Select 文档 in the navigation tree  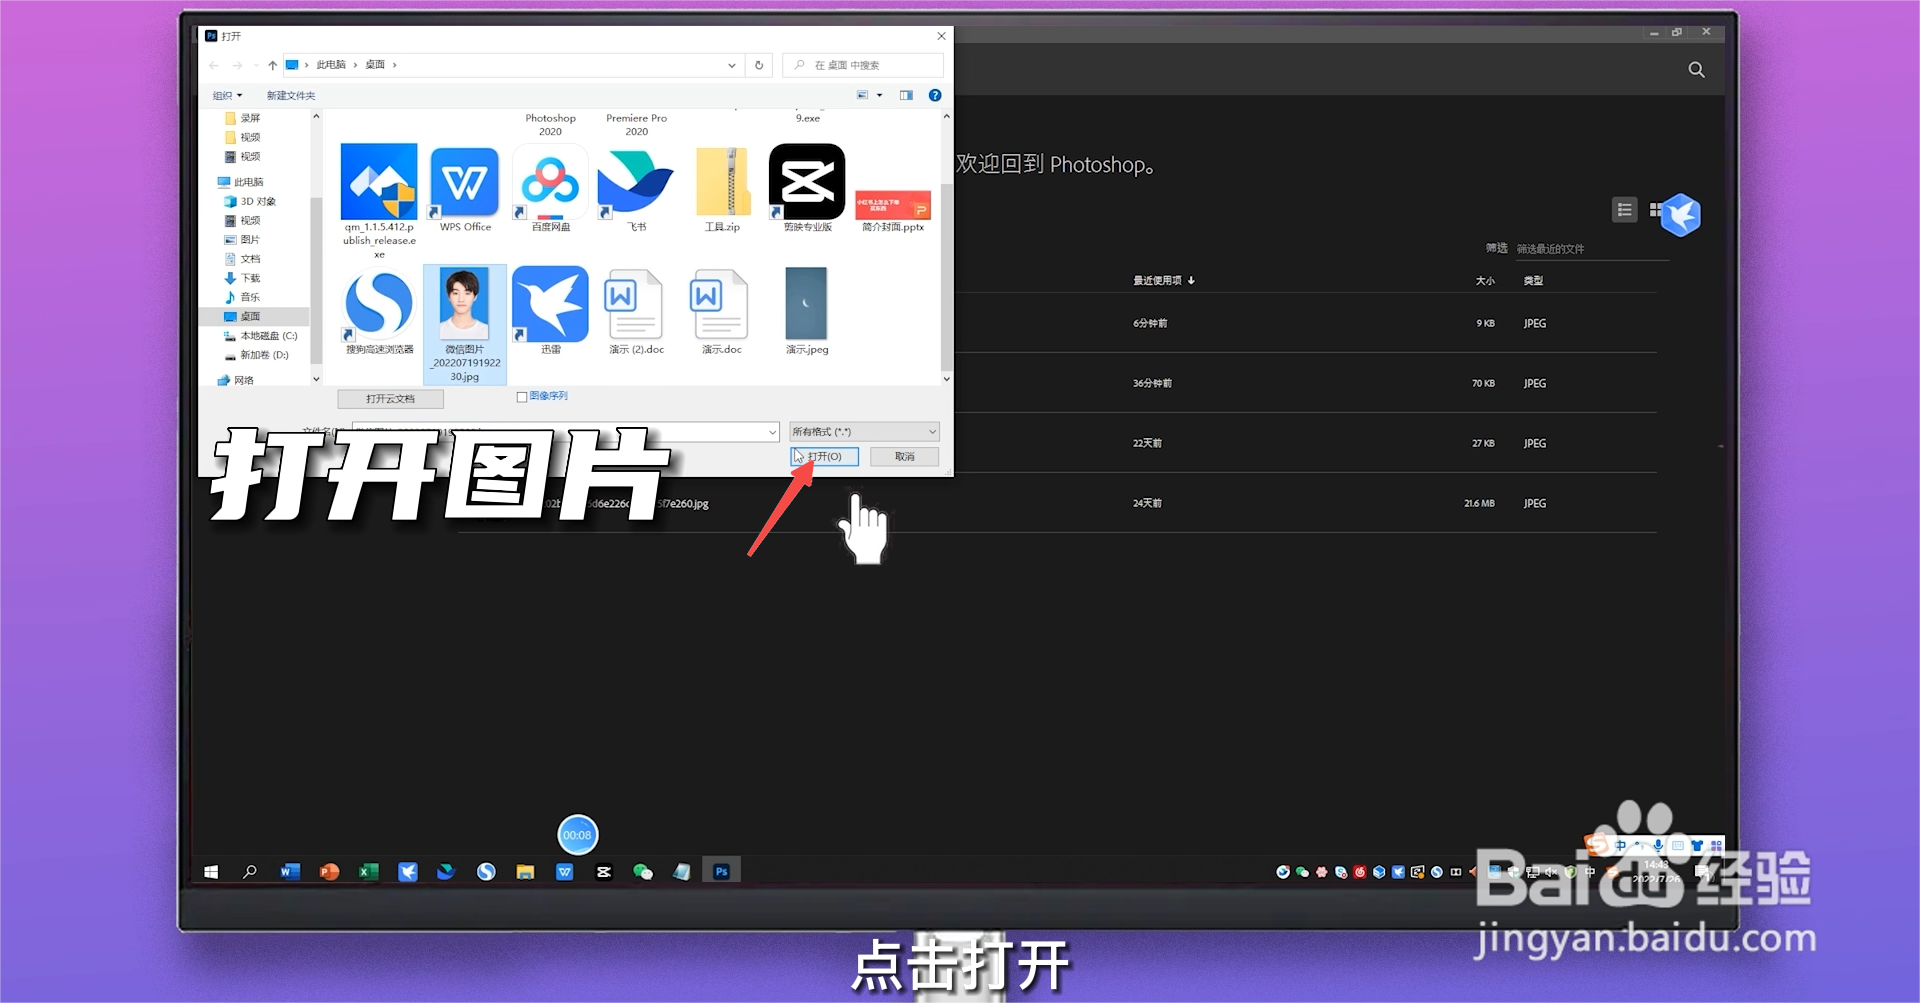pos(242,259)
